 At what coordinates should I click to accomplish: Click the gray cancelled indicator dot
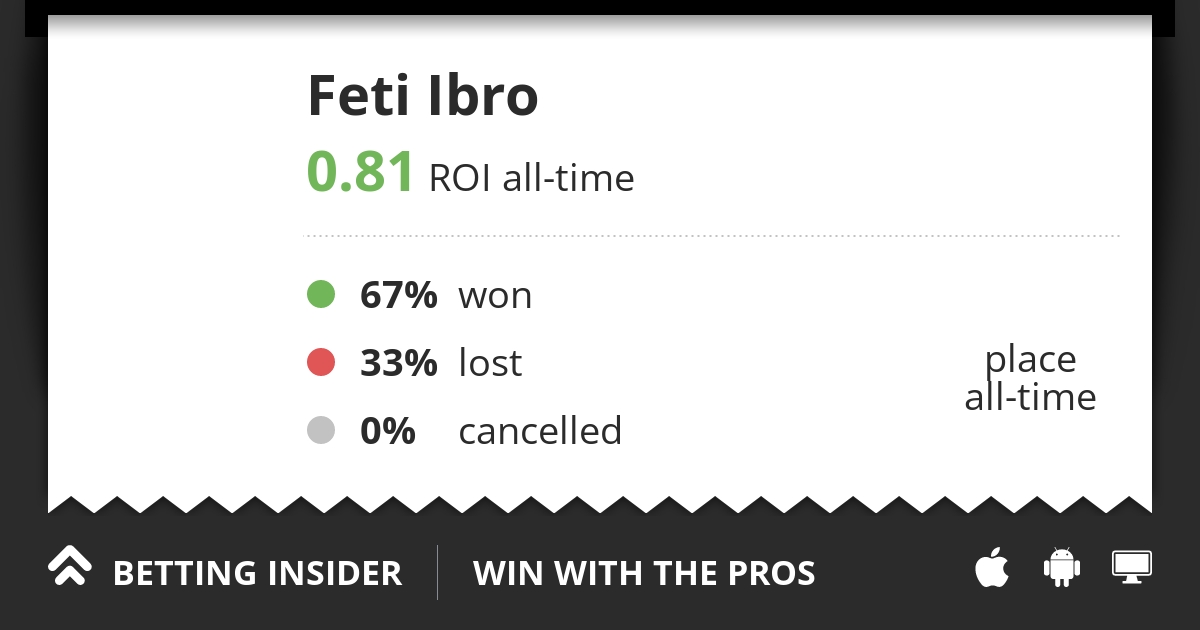tap(320, 431)
